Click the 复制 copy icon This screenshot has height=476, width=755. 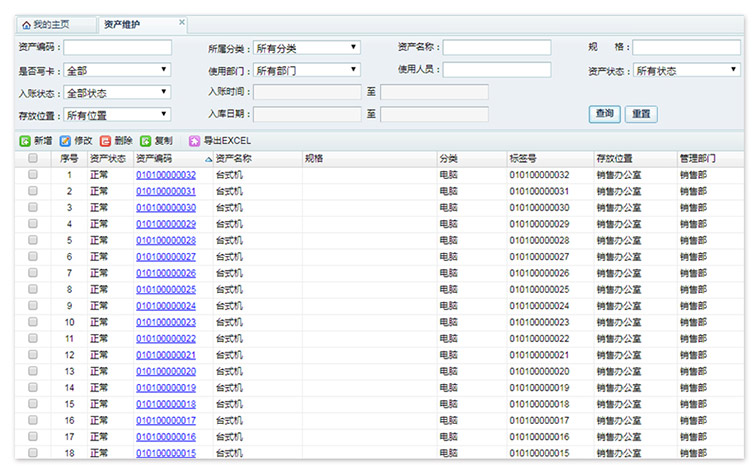pos(145,141)
